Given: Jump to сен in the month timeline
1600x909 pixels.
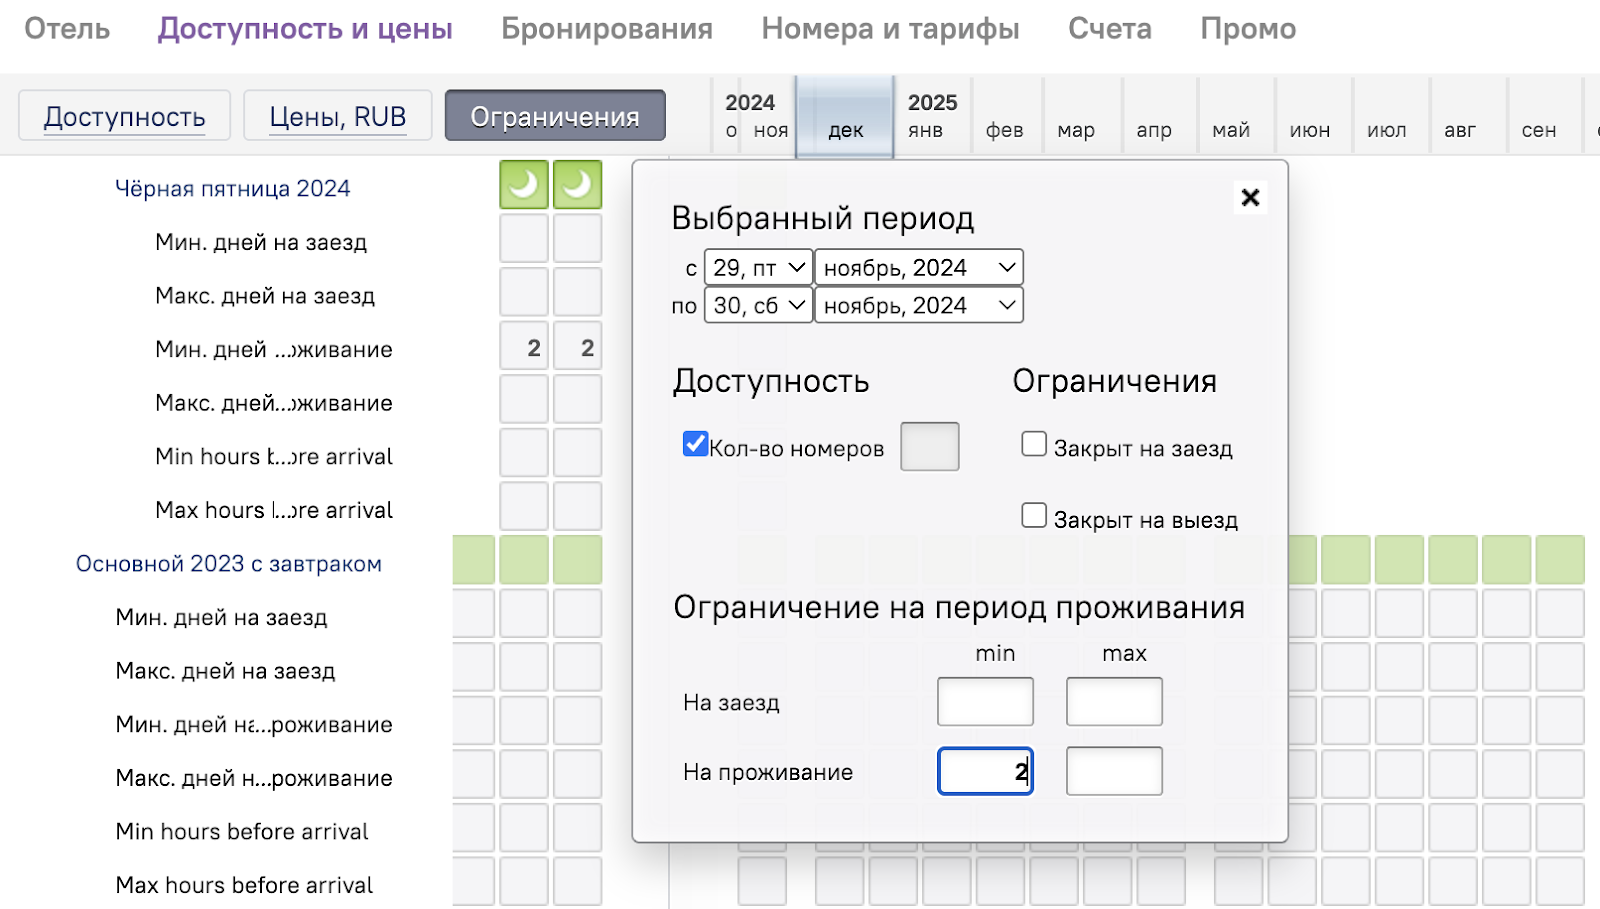Looking at the screenshot, I should [x=1539, y=130].
